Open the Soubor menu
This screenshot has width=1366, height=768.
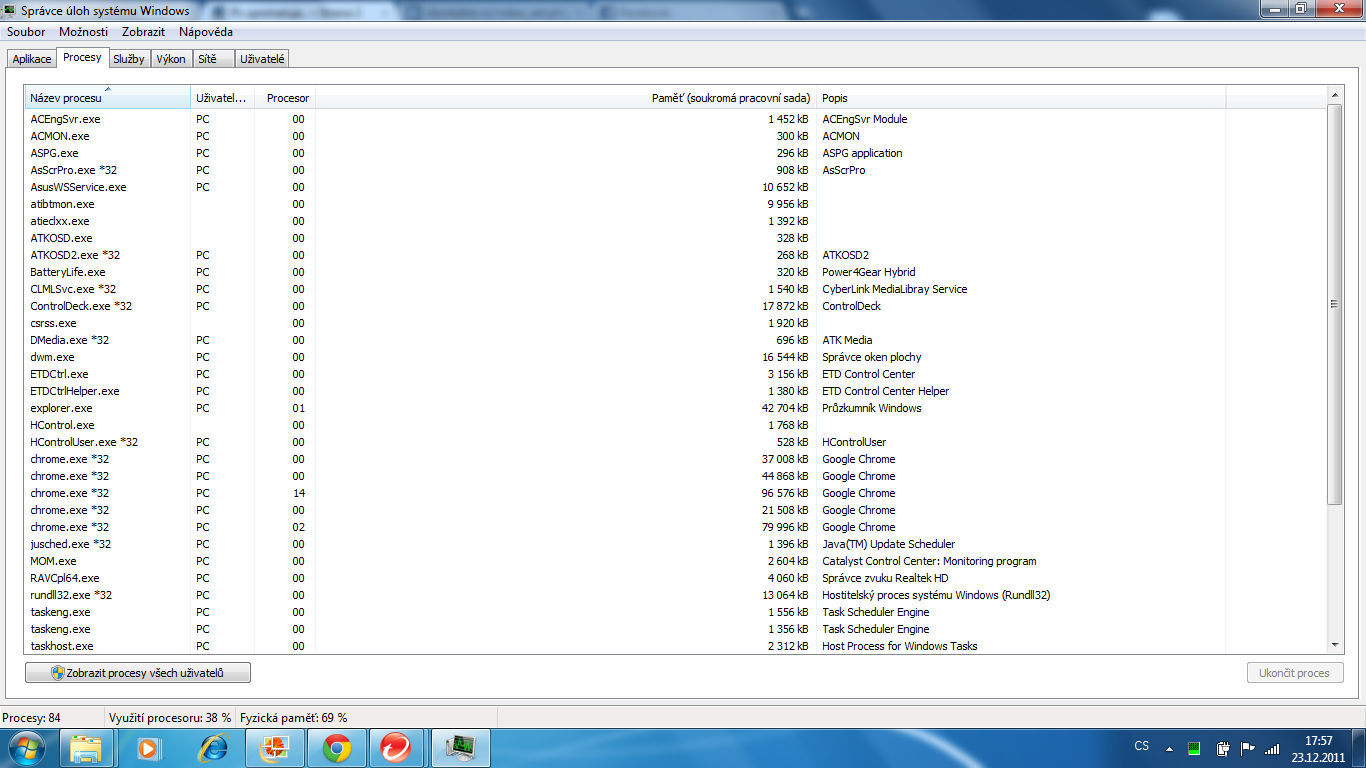pos(26,32)
